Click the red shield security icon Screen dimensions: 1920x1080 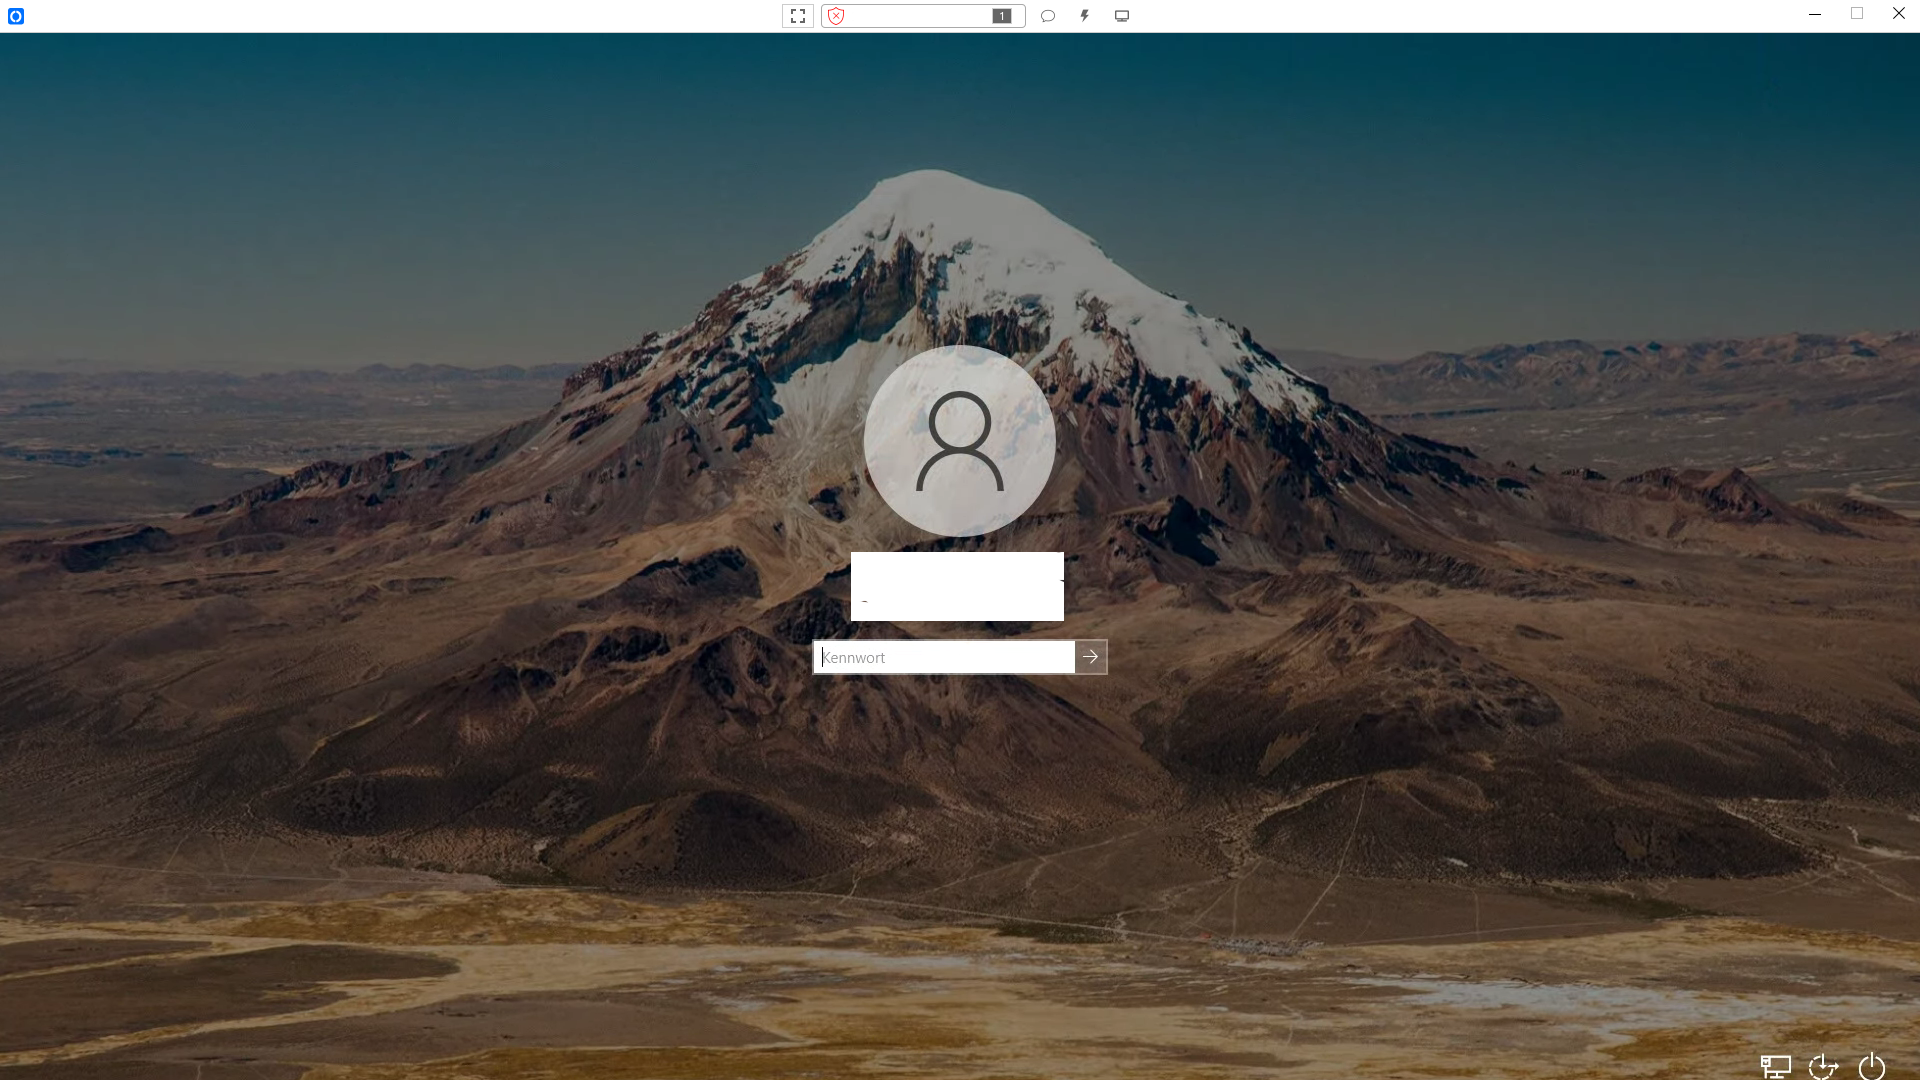click(x=836, y=16)
